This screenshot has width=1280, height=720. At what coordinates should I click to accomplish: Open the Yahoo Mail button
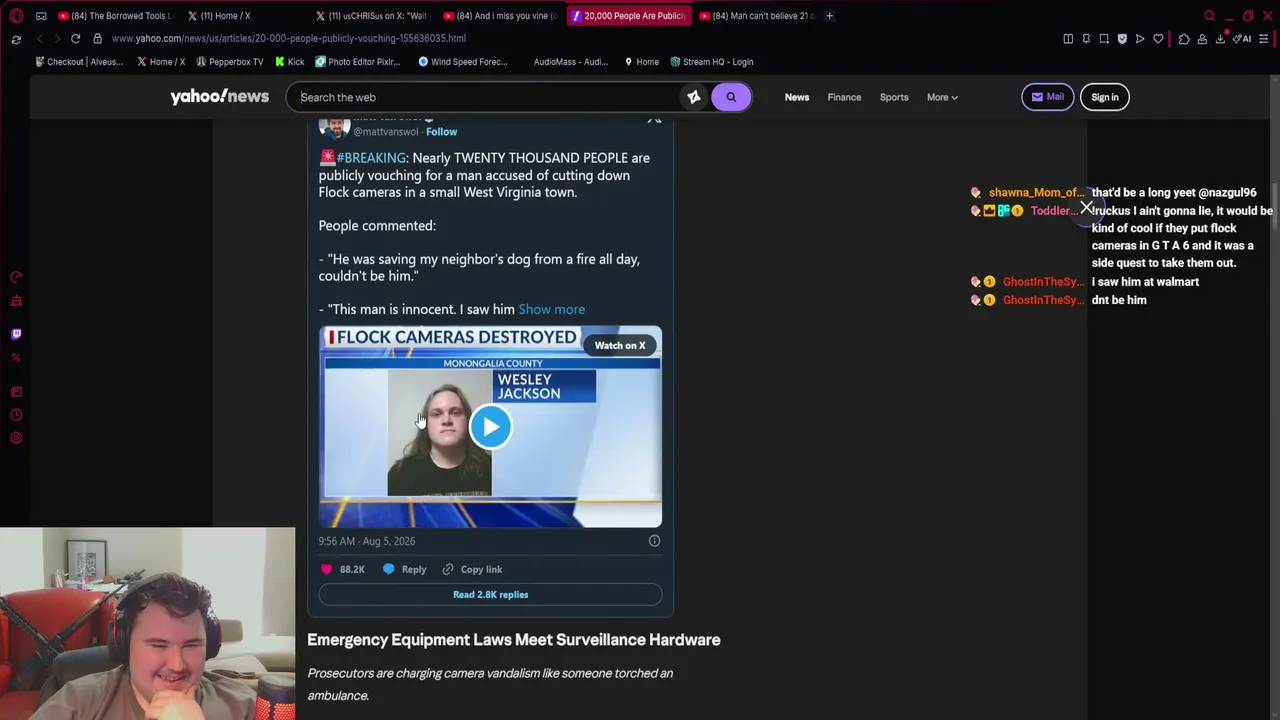pos(1047,97)
